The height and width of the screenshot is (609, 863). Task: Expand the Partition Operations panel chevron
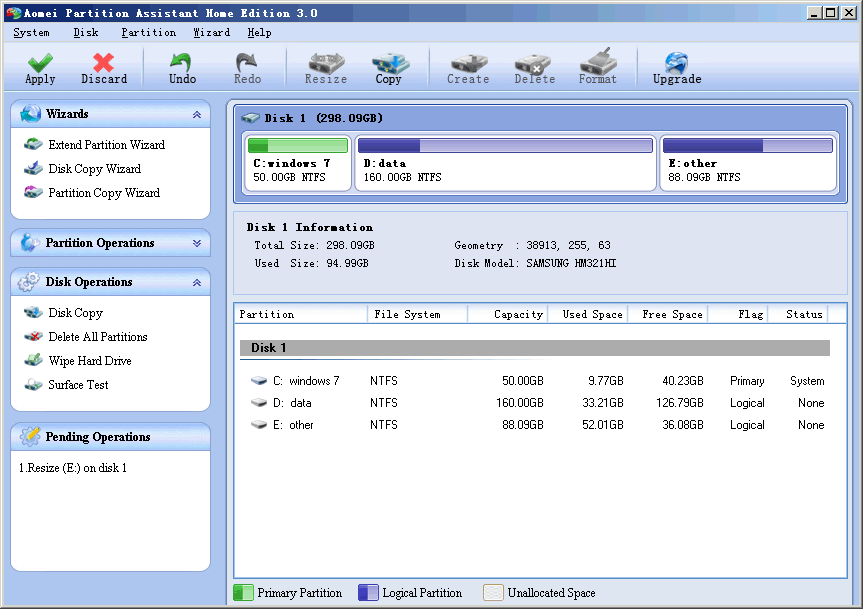click(196, 243)
